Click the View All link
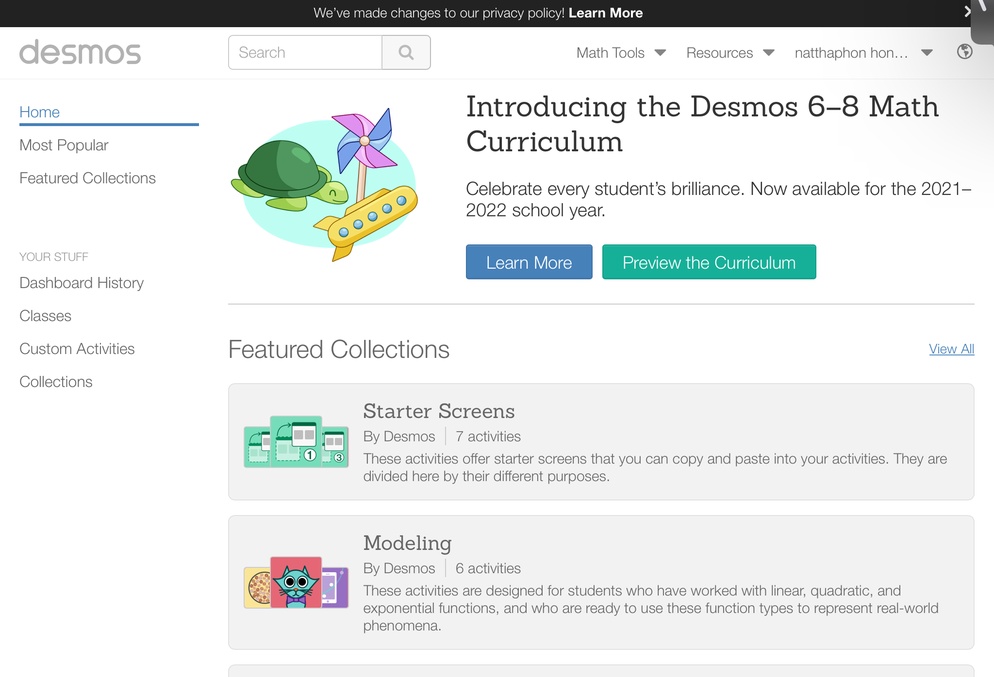Viewport: 994px width, 677px height. point(952,349)
